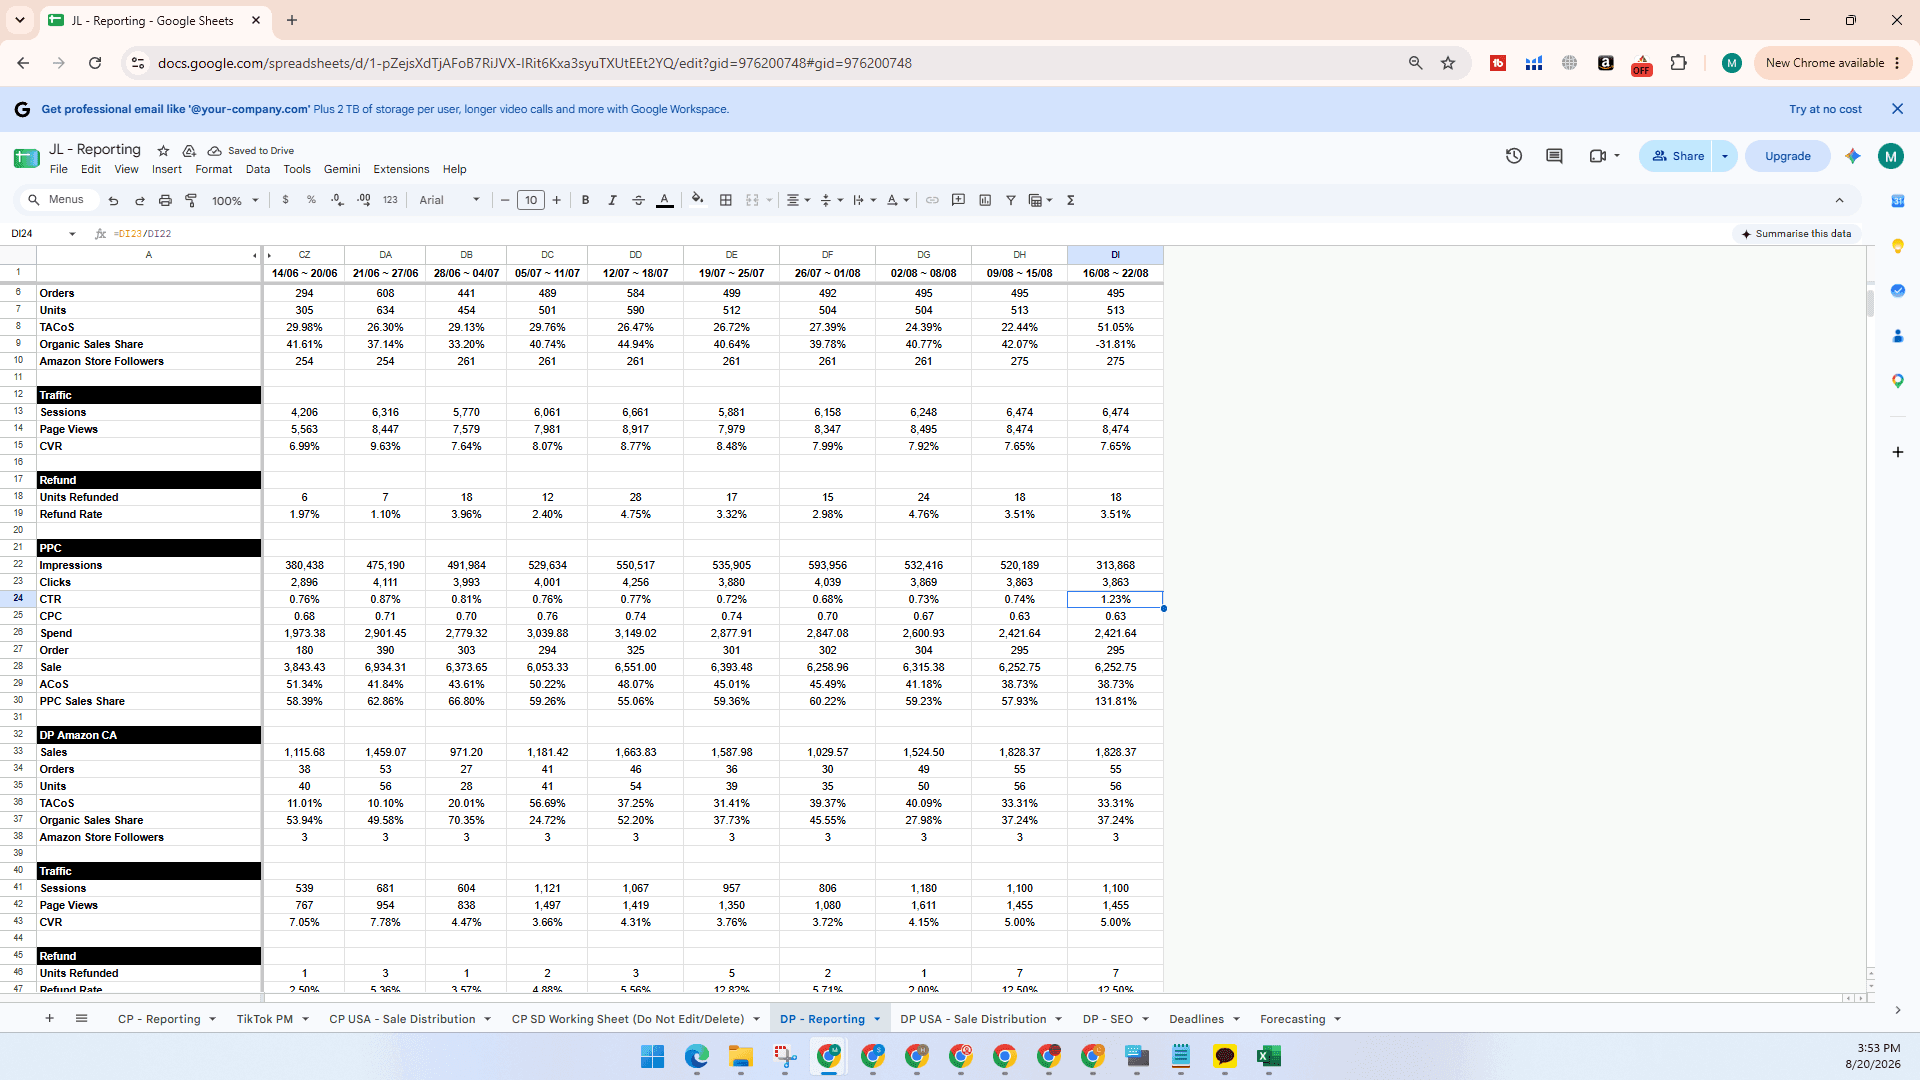The width and height of the screenshot is (1920, 1080).
Task: Click the font size input field
Action: tap(531, 200)
